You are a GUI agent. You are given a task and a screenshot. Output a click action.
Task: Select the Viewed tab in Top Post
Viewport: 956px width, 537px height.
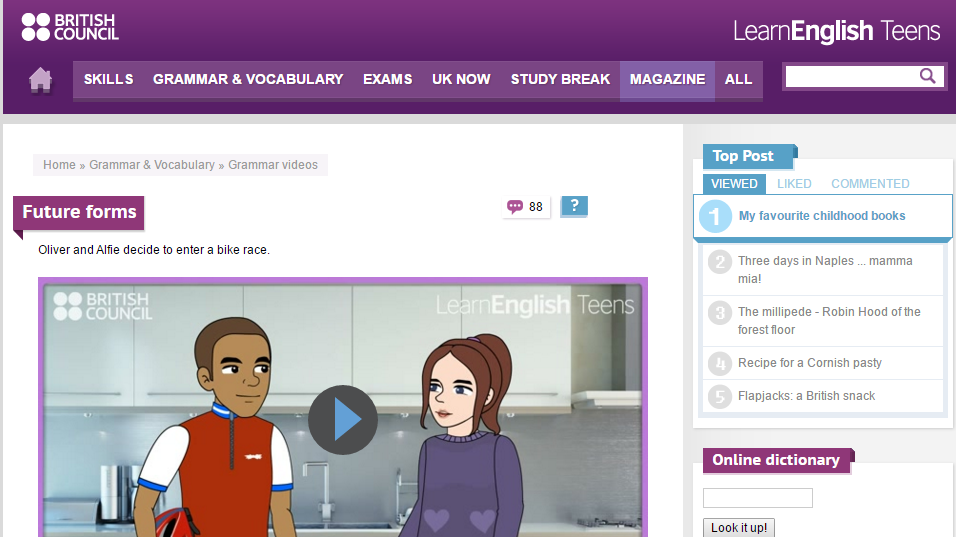point(734,184)
